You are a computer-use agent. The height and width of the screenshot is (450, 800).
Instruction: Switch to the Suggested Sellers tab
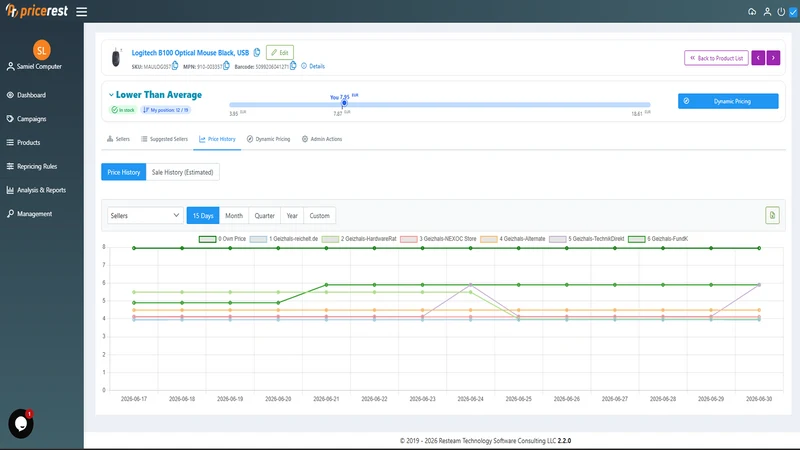(164, 139)
